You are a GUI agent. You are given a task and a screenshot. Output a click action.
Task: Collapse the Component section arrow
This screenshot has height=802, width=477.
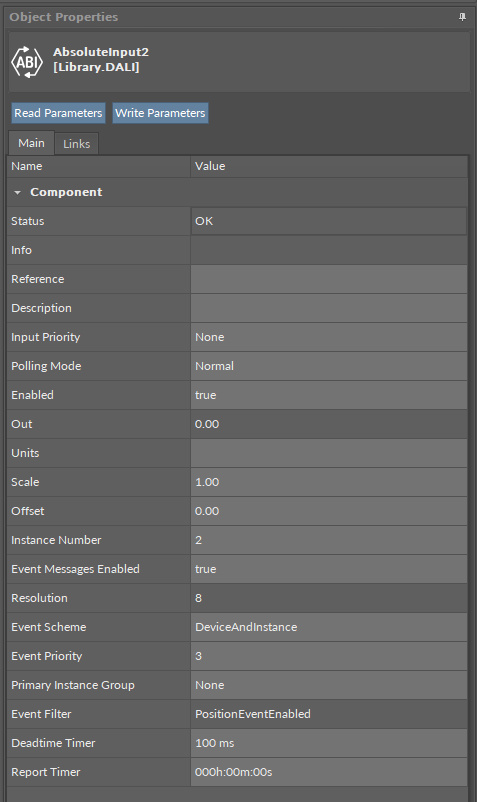tap(17, 192)
